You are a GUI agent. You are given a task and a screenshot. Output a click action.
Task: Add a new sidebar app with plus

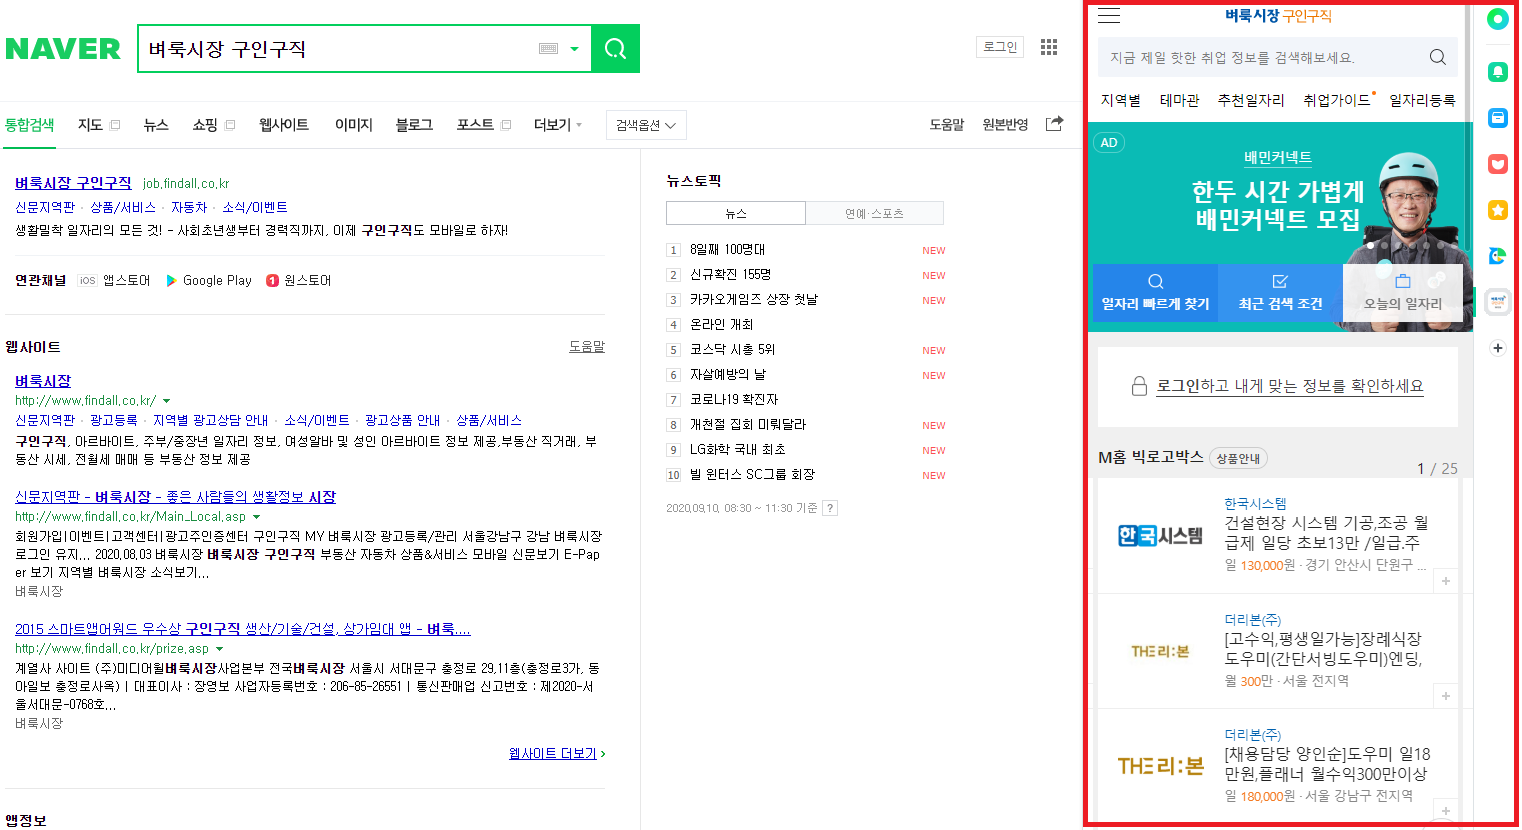(x=1497, y=348)
